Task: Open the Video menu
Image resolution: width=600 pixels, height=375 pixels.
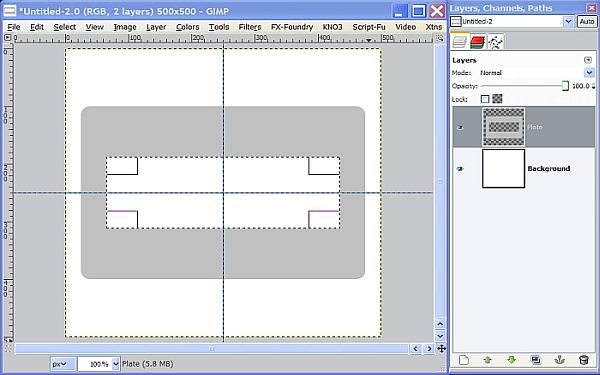Action: 406,27
